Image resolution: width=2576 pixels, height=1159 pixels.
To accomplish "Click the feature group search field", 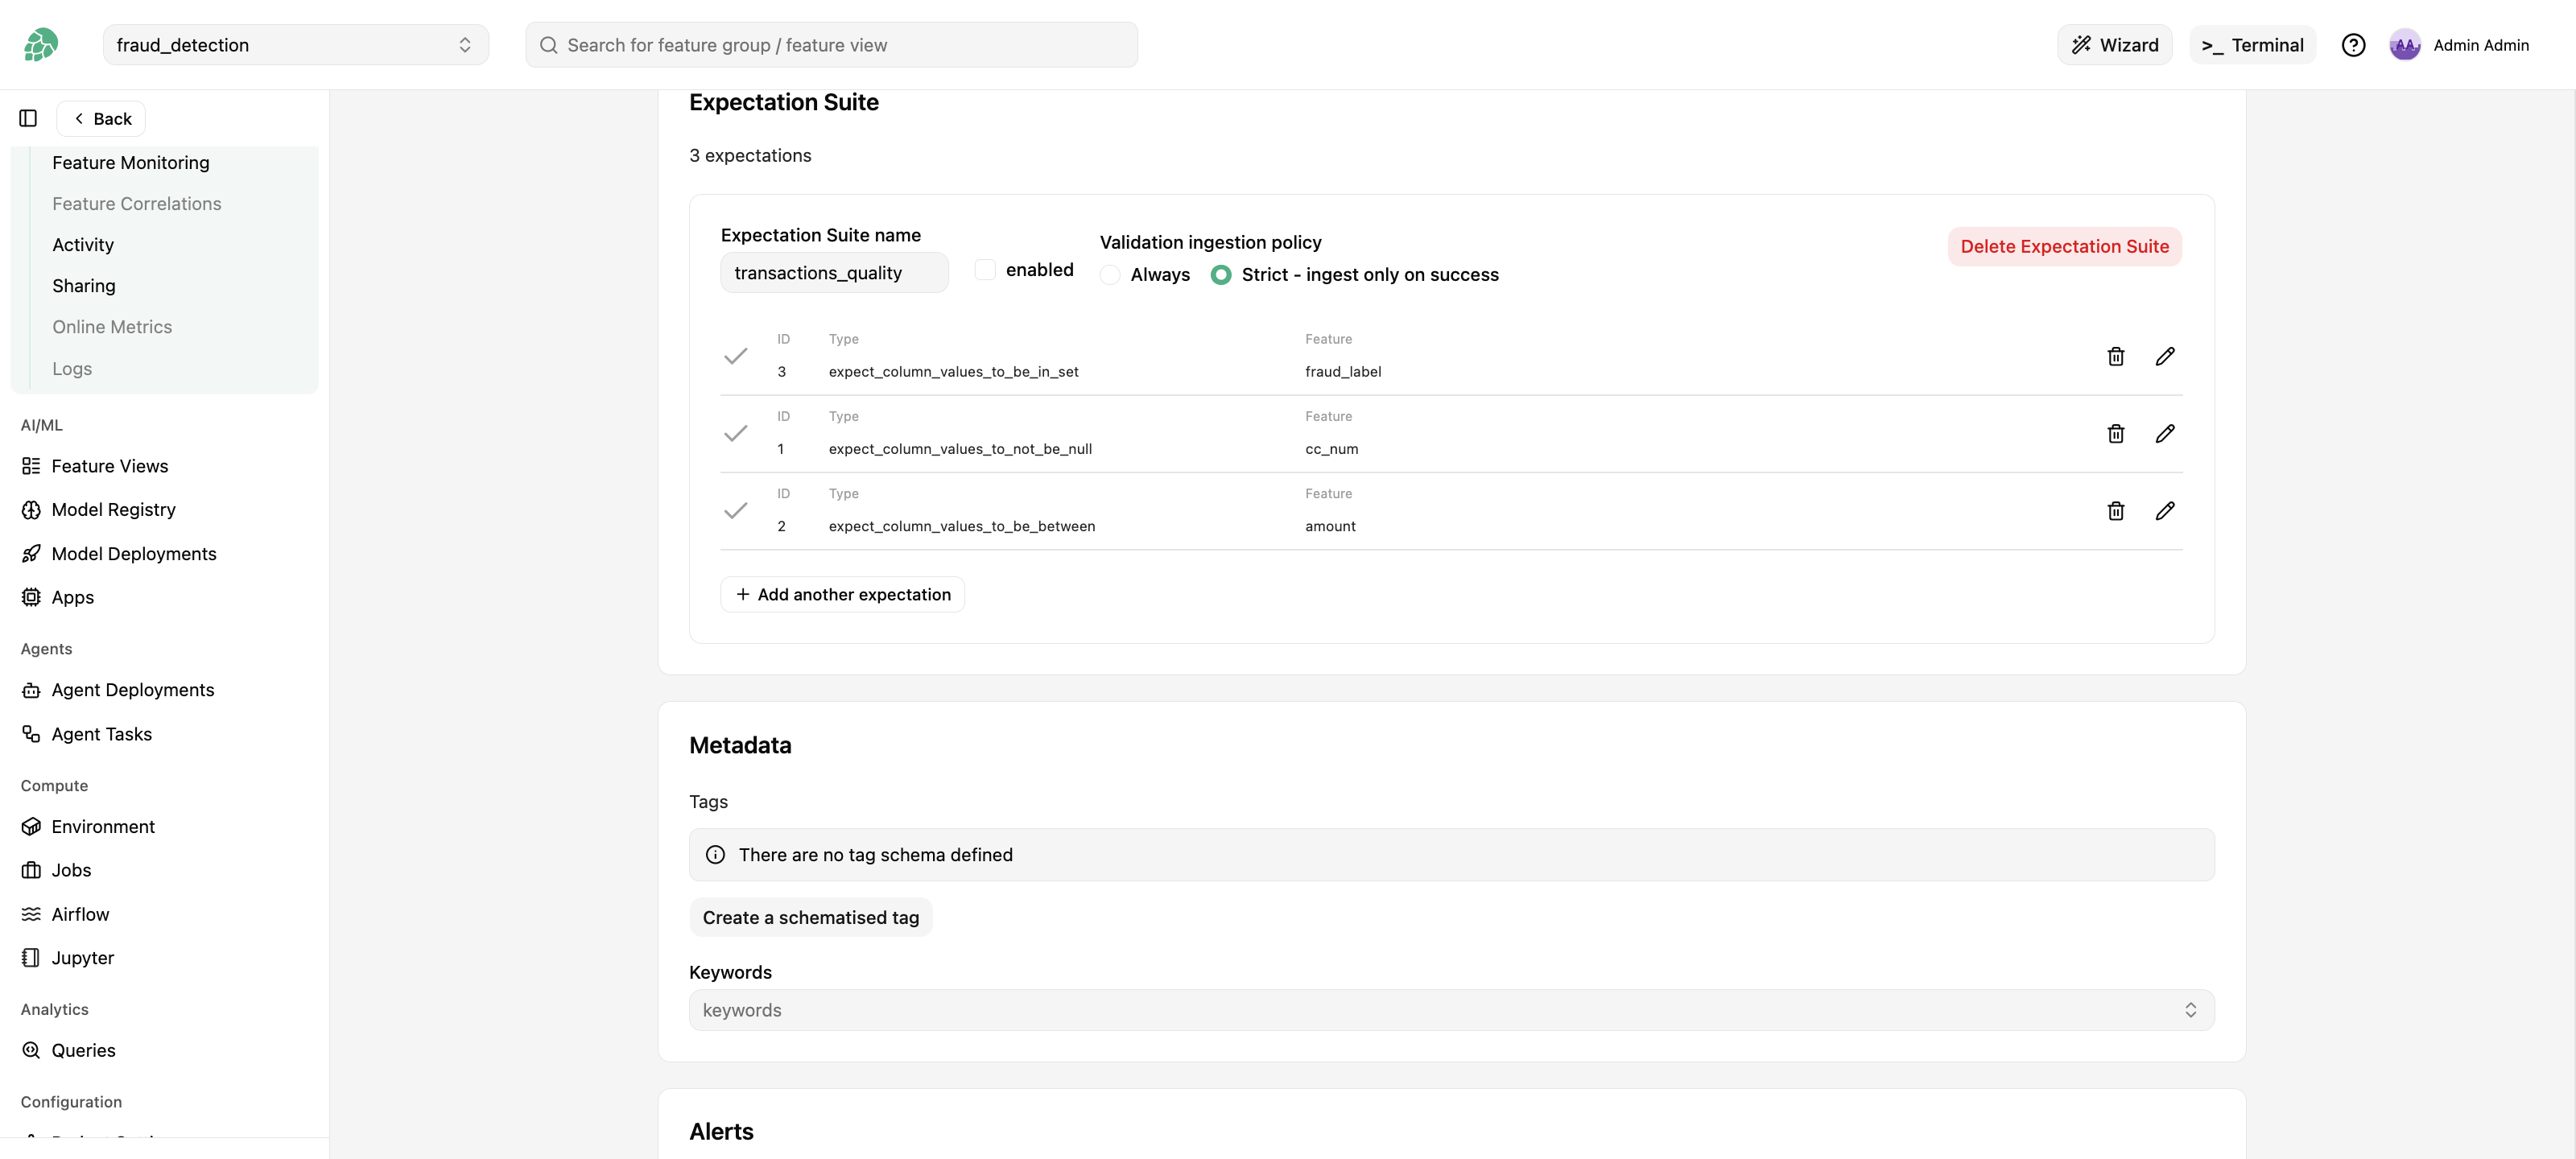I will tap(831, 45).
